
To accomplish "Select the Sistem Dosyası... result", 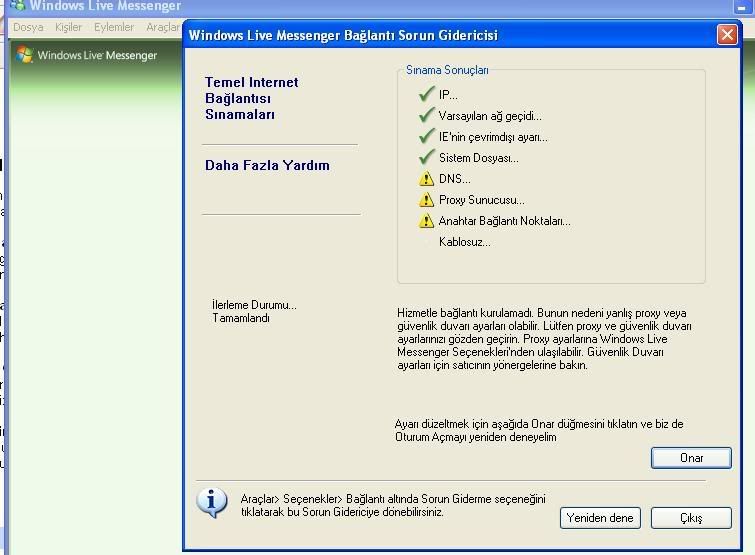I will (x=479, y=158).
